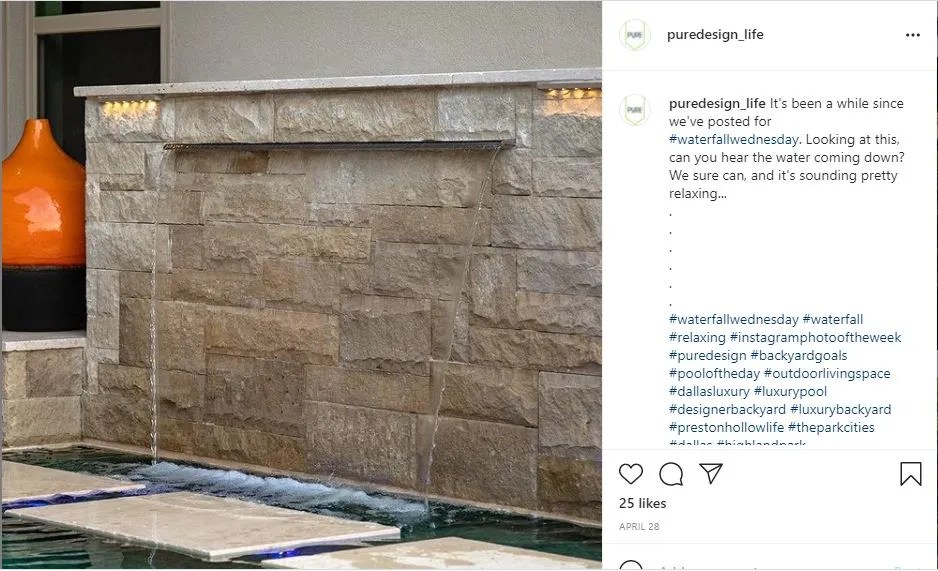This screenshot has width=938, height=571.
Task: Open the #backyardgoals hashtag
Action: [799, 355]
